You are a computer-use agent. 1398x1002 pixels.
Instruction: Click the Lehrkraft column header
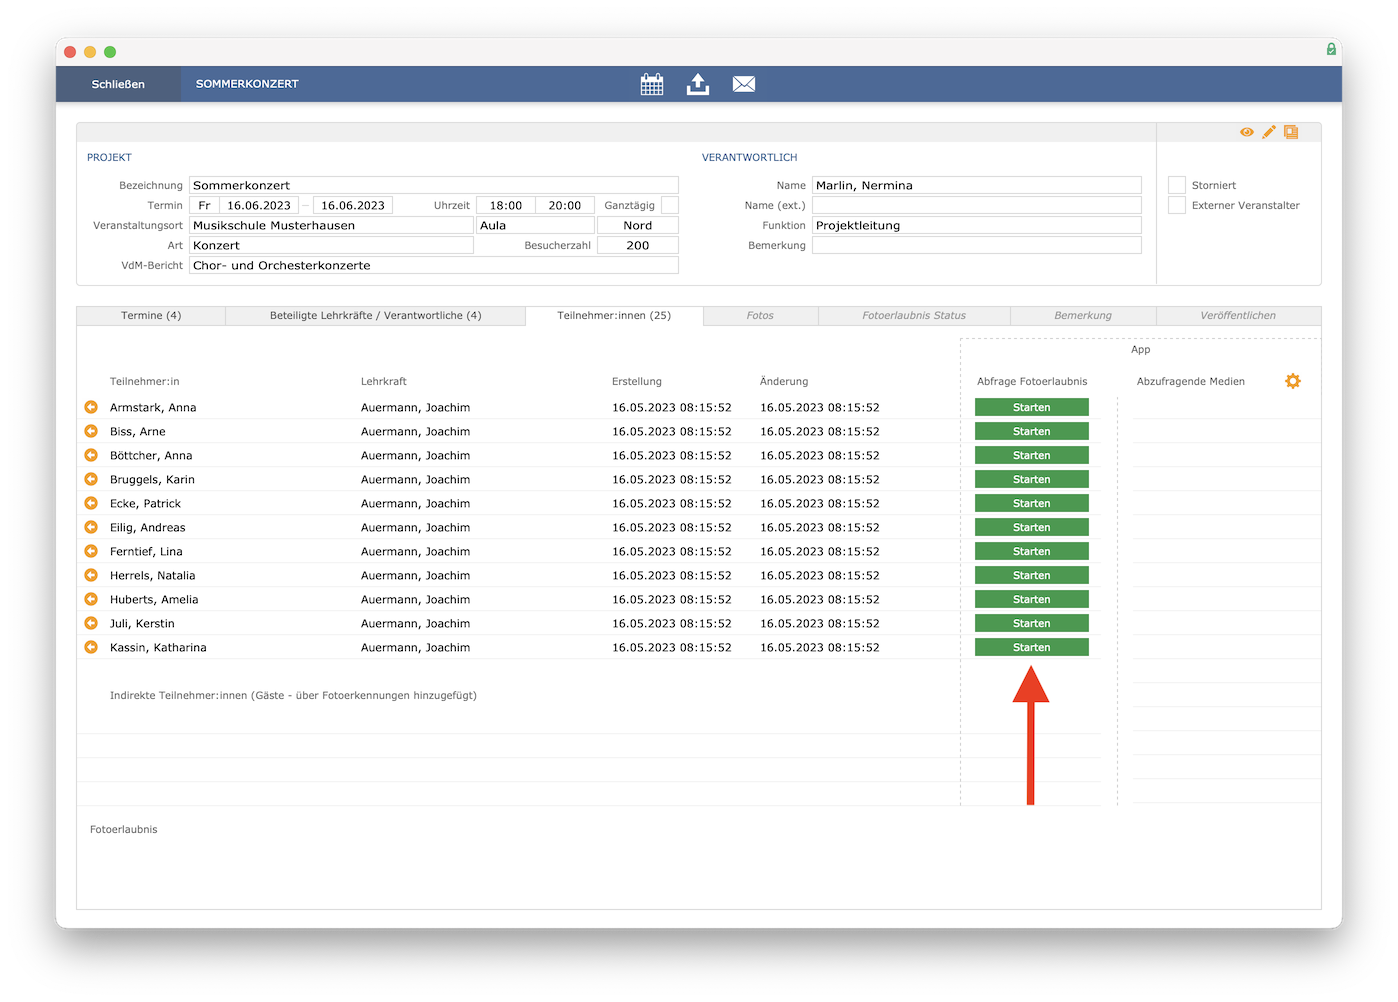tap(384, 381)
